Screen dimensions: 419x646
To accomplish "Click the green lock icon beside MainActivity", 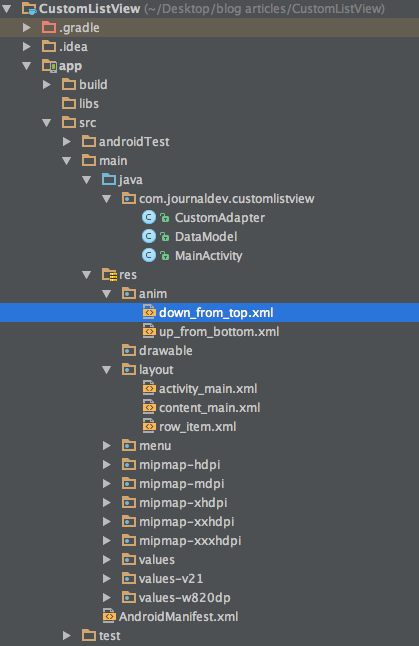I will pos(165,256).
